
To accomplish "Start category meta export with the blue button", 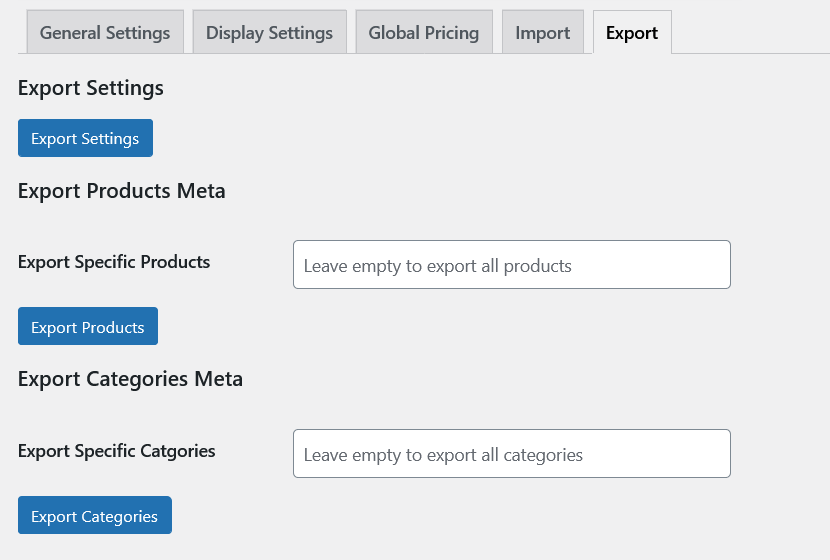I will point(95,516).
